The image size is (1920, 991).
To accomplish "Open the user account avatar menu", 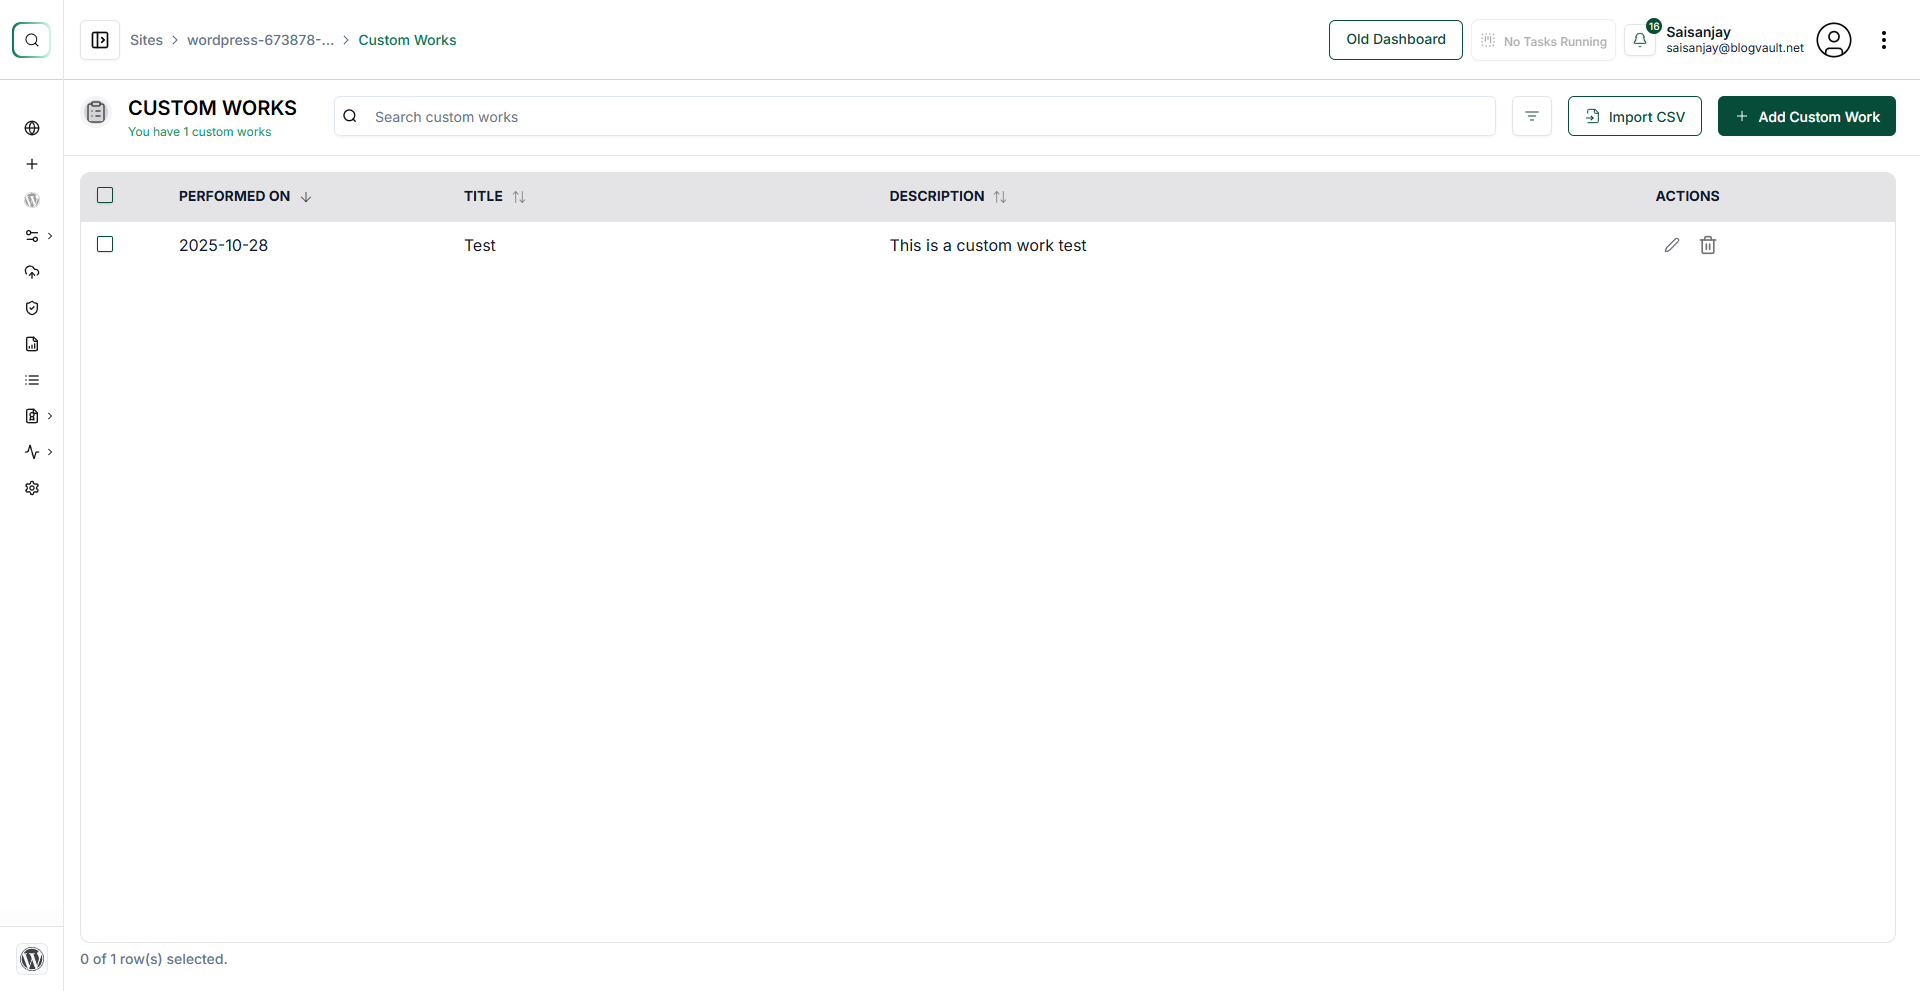I will point(1834,40).
